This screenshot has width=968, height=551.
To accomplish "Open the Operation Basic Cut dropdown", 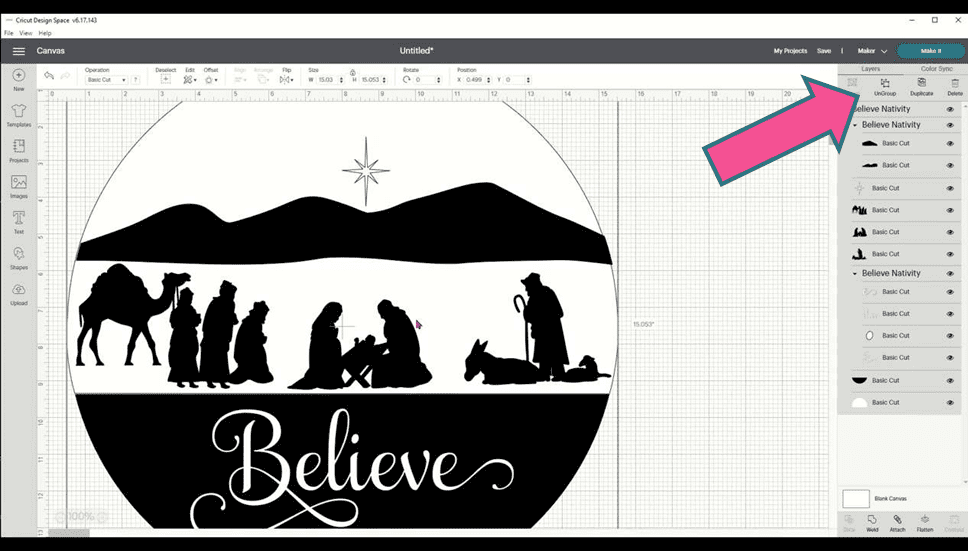I will [x=106, y=80].
